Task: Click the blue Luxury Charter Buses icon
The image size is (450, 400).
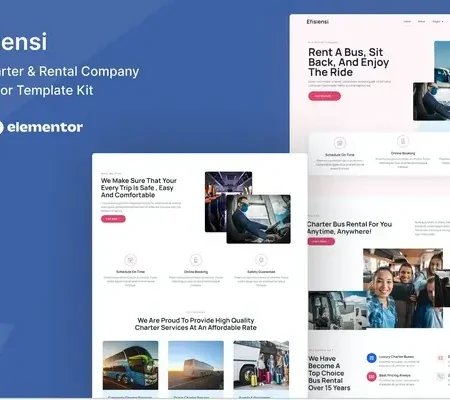Action: point(371,358)
